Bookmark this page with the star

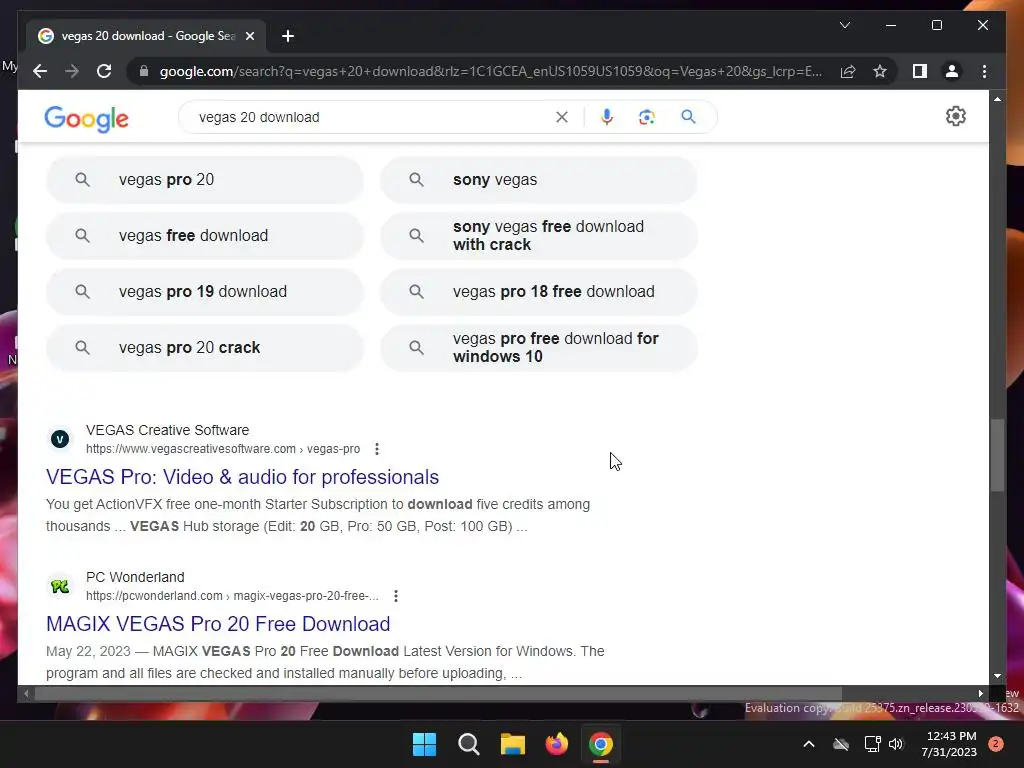(880, 71)
